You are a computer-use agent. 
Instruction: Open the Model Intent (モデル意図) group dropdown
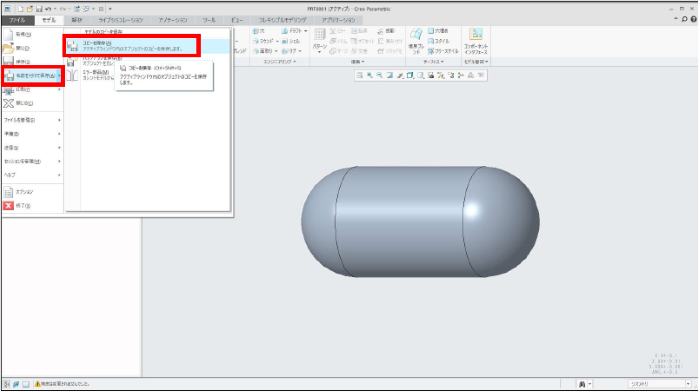(476, 62)
